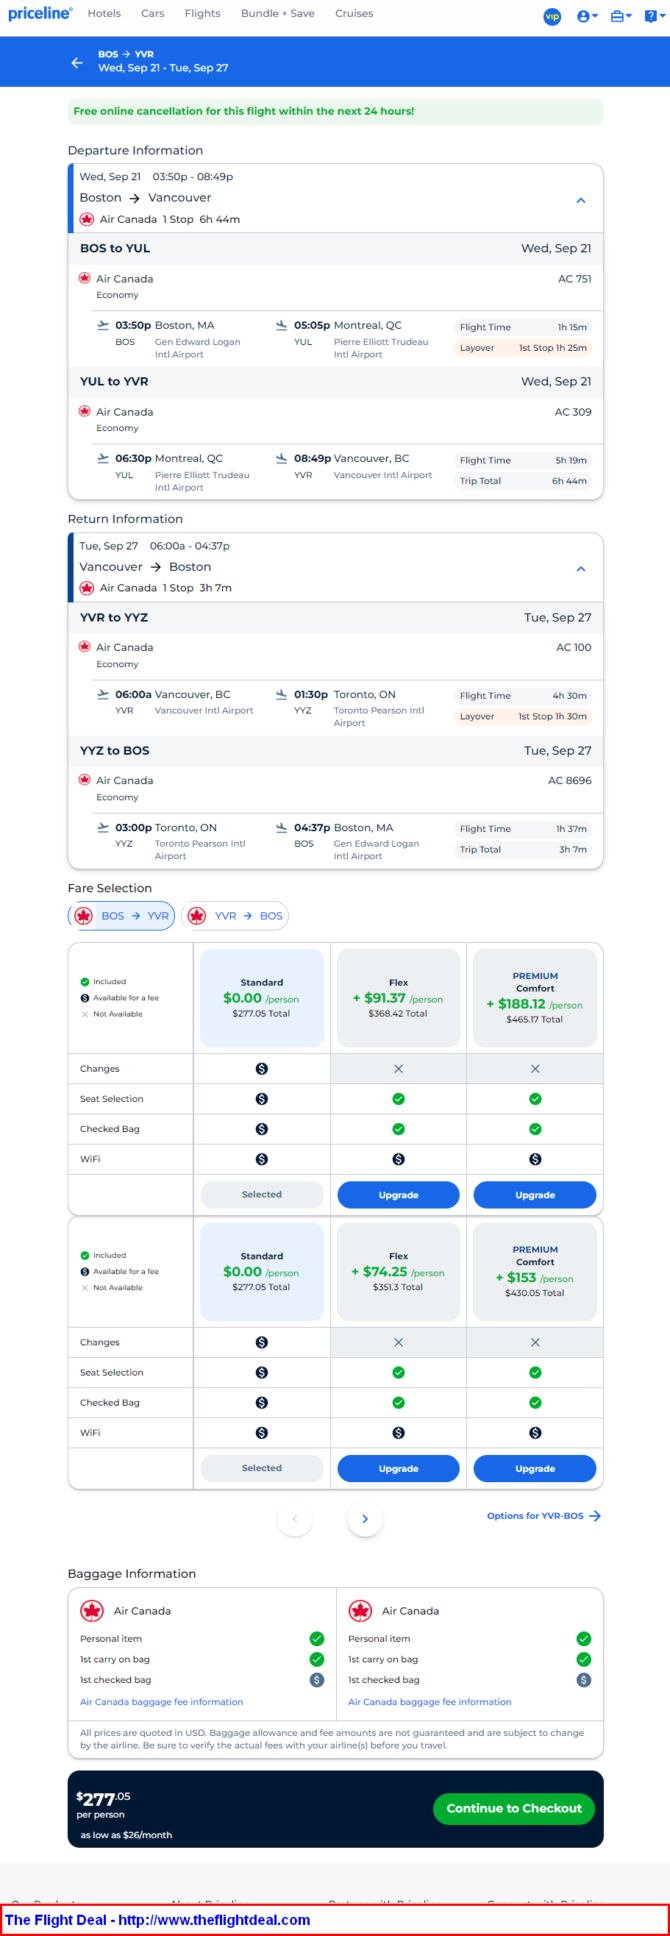Click takeoff icon beside 03:00p Toronto
670x1936 pixels.
click(103, 827)
